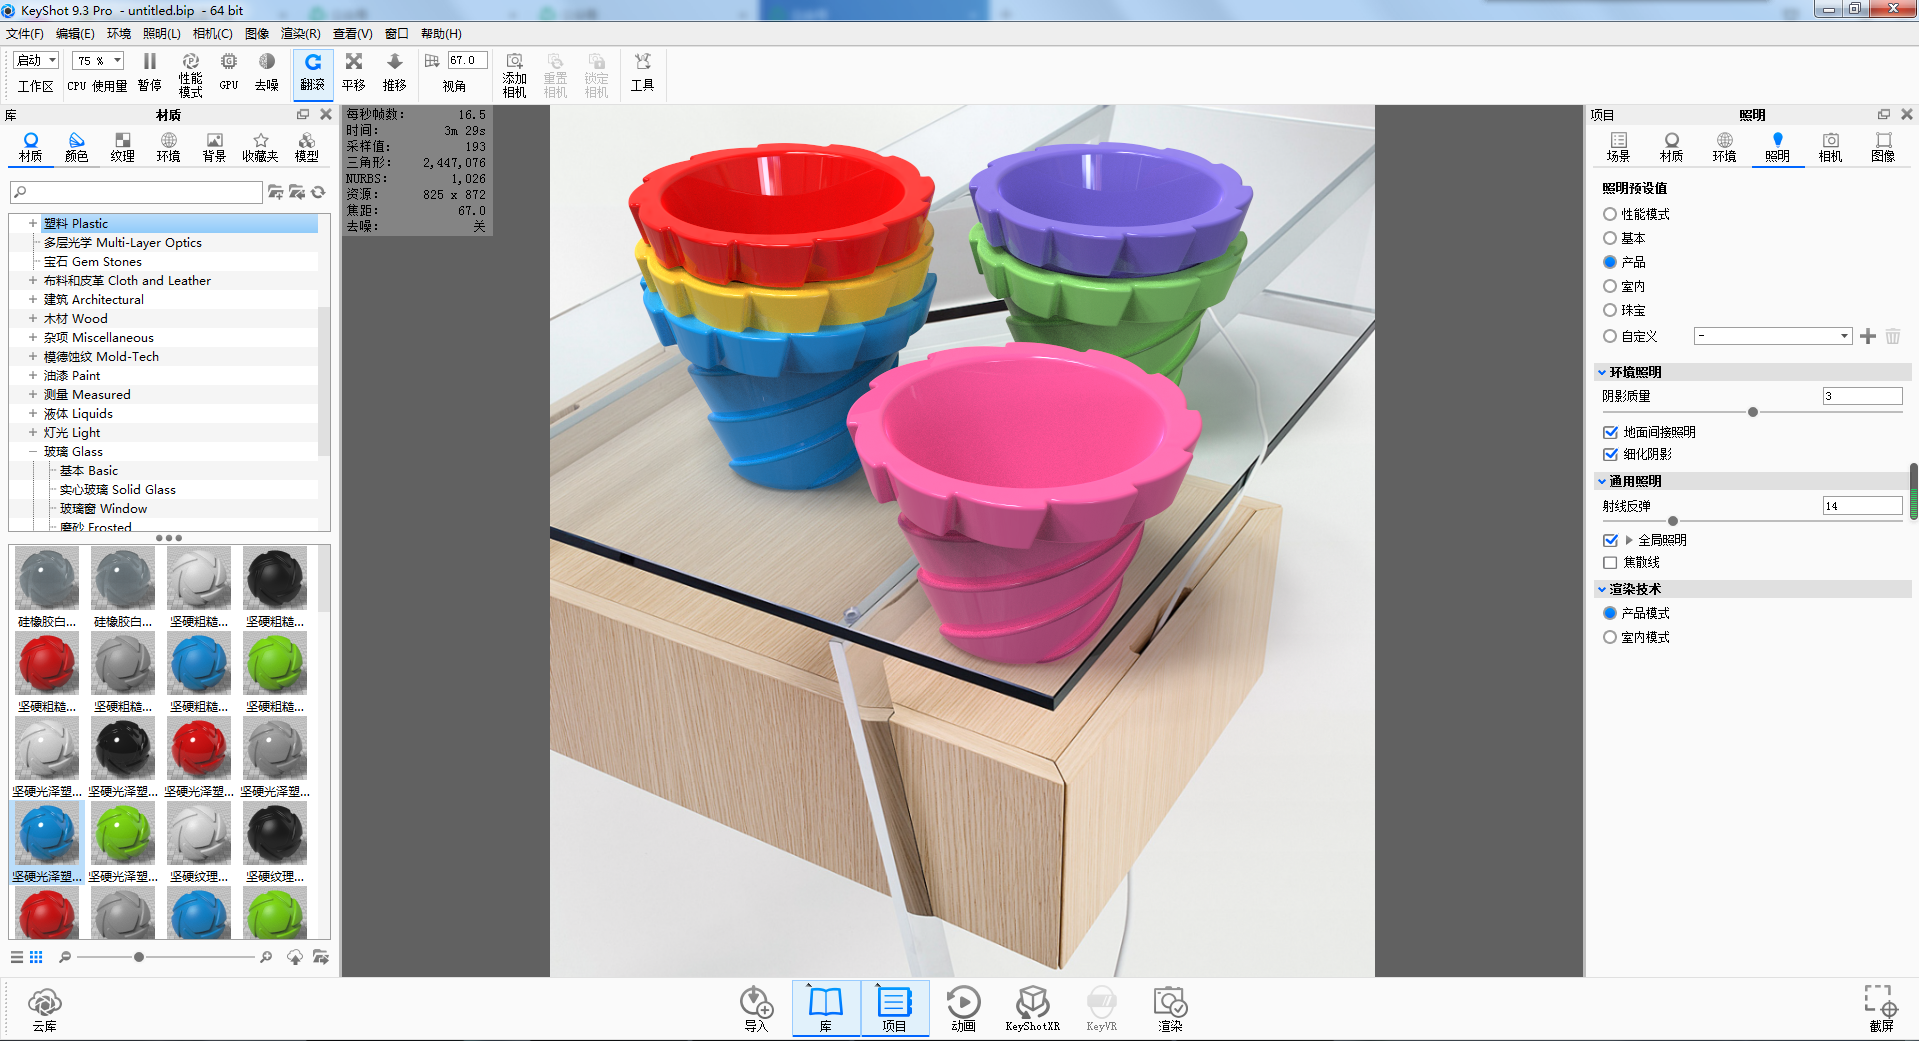Open the Favorites (收藏夹) library tab
The image size is (1919, 1041).
260,147
